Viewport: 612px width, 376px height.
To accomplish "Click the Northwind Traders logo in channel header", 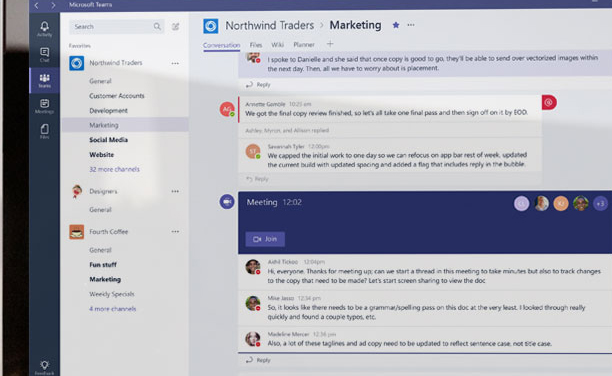I will click(x=211, y=26).
